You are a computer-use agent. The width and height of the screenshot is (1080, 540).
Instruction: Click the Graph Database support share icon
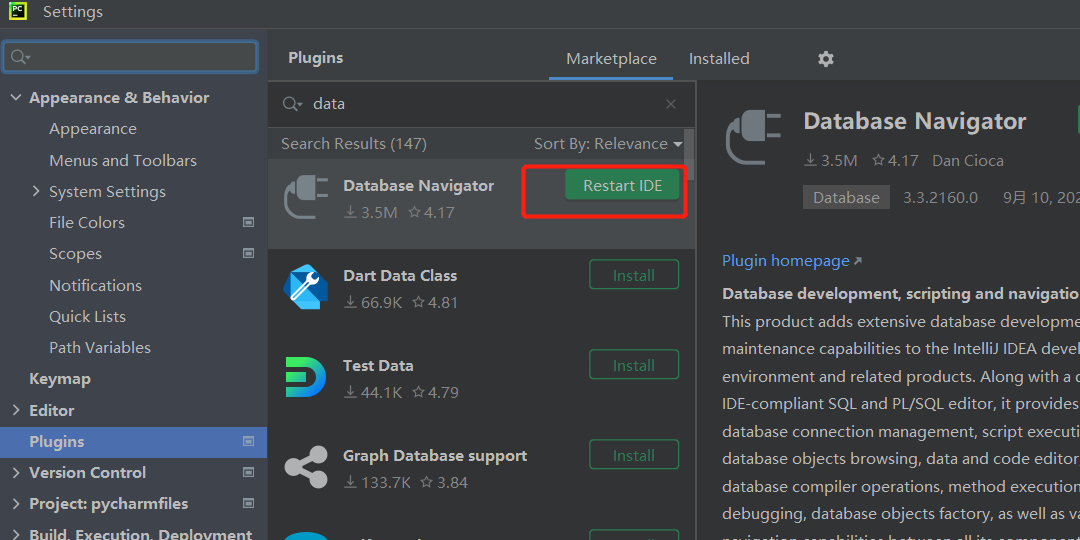coord(306,467)
